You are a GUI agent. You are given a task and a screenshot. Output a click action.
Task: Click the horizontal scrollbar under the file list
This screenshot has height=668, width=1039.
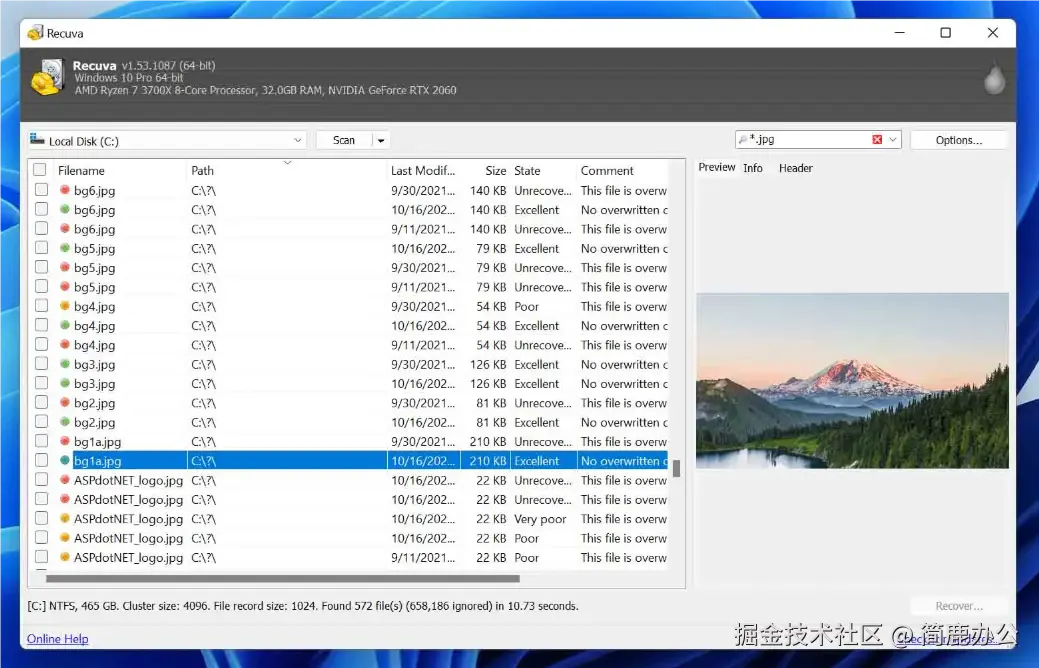(x=283, y=579)
